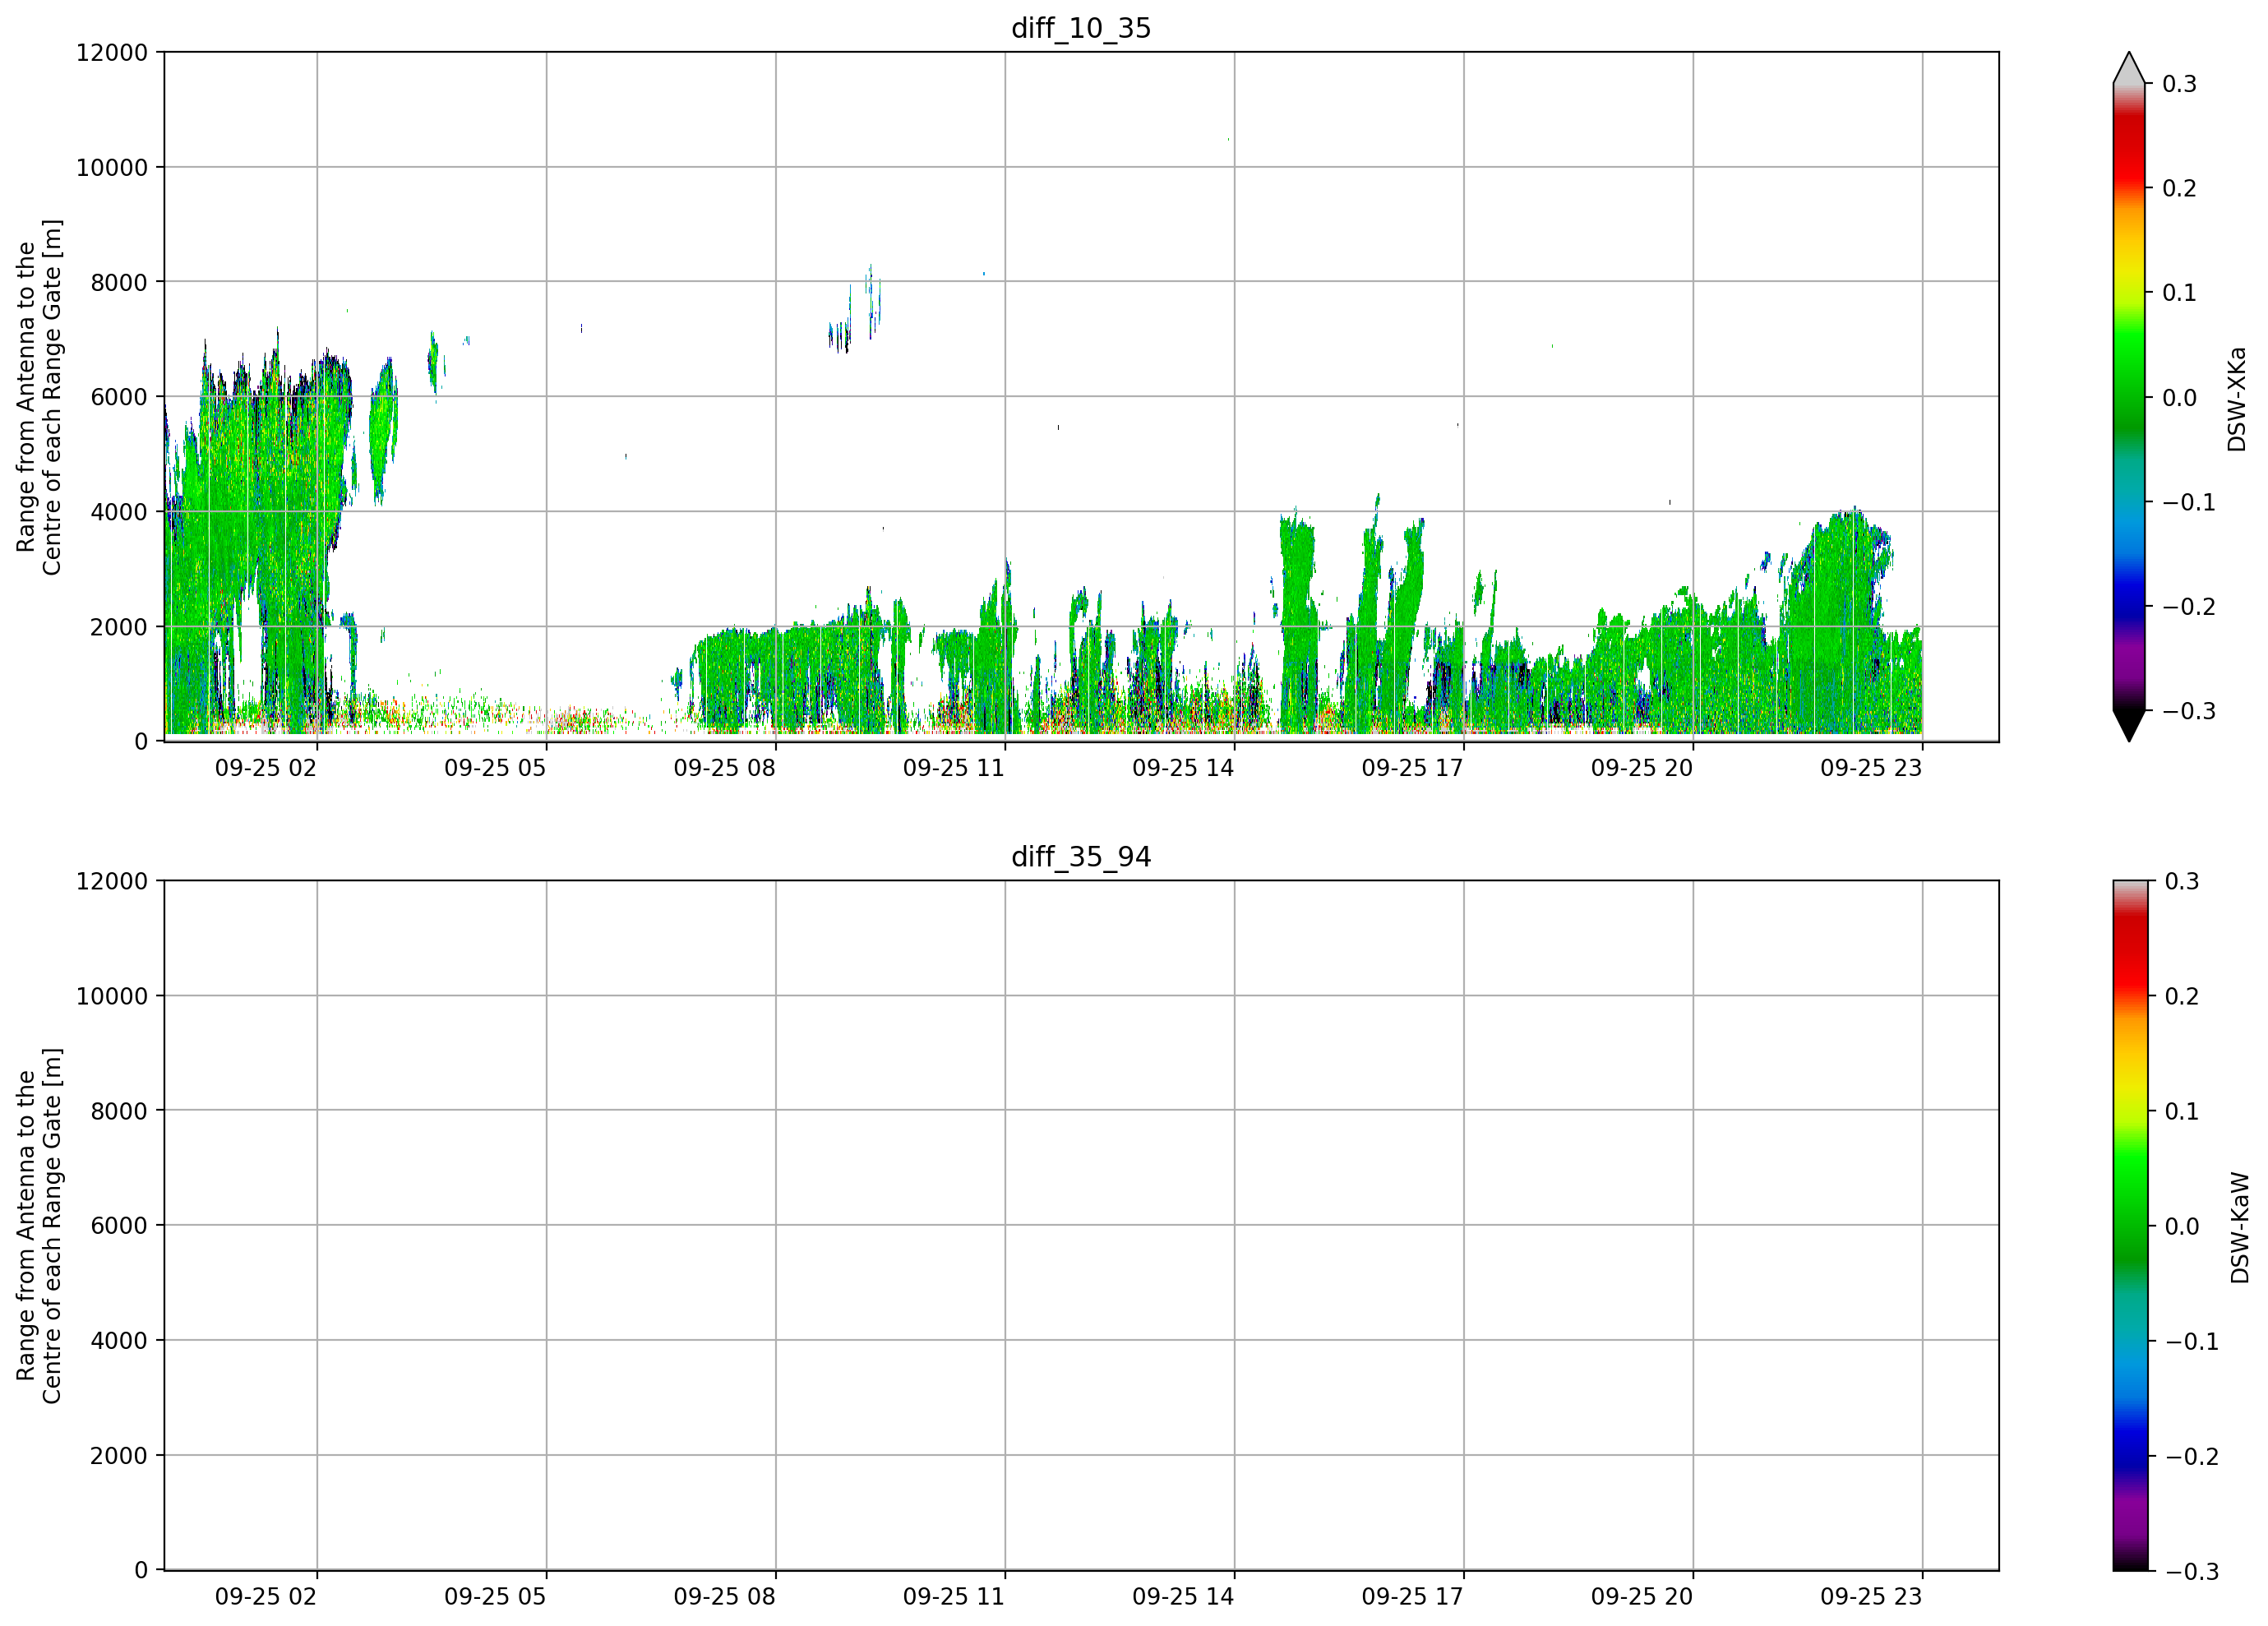The image size is (2268, 1626).
Task: Click 2000 y-axis tick of top plot
Action: tap(119, 627)
